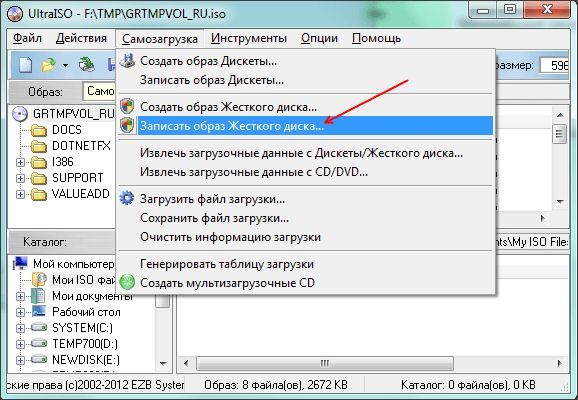Expand the SYSTEM(C:) drive node
This screenshot has width=578, height=400.
coord(21,328)
